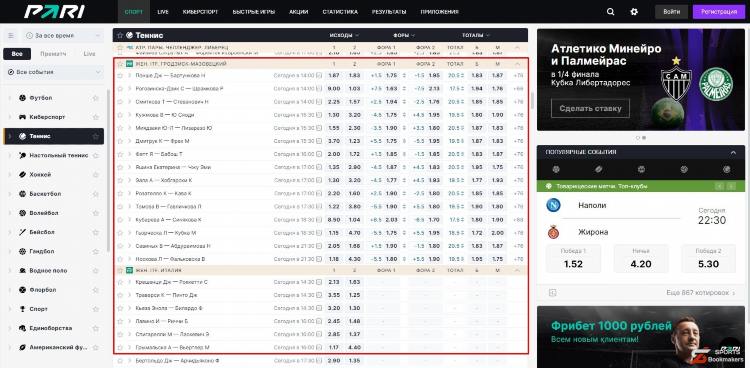Click the green tournament icon of Жен. ITF. Италия

[x=129, y=270]
